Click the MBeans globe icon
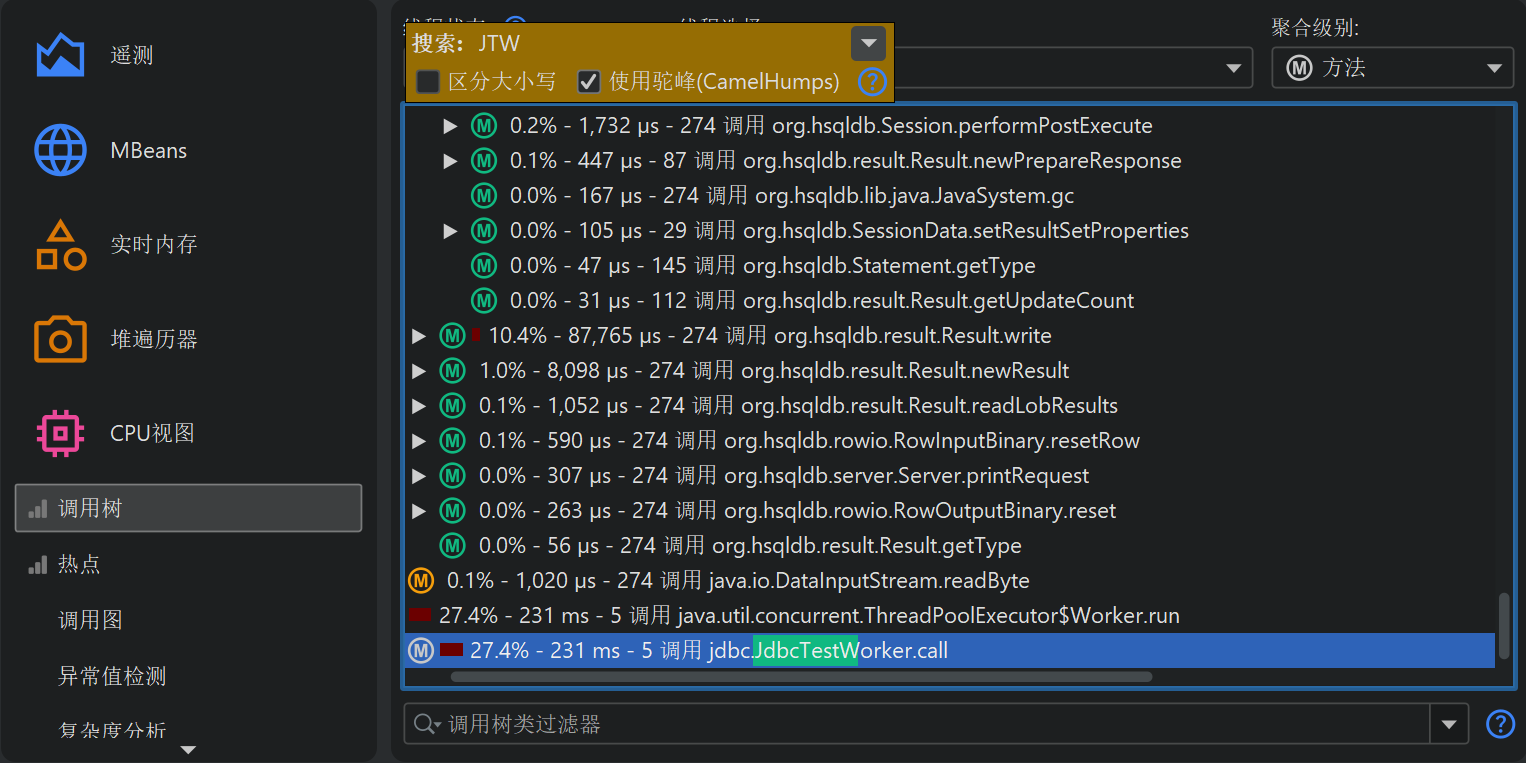Screen dimensions: 1526x763 (x=60, y=150)
